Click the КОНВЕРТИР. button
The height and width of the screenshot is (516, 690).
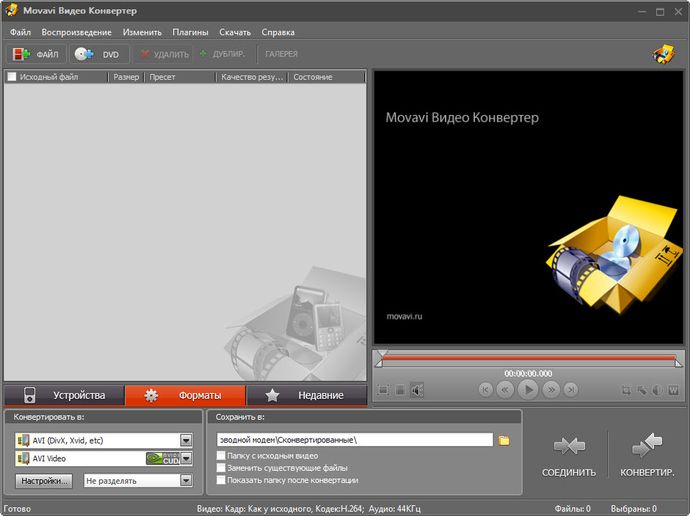647,454
